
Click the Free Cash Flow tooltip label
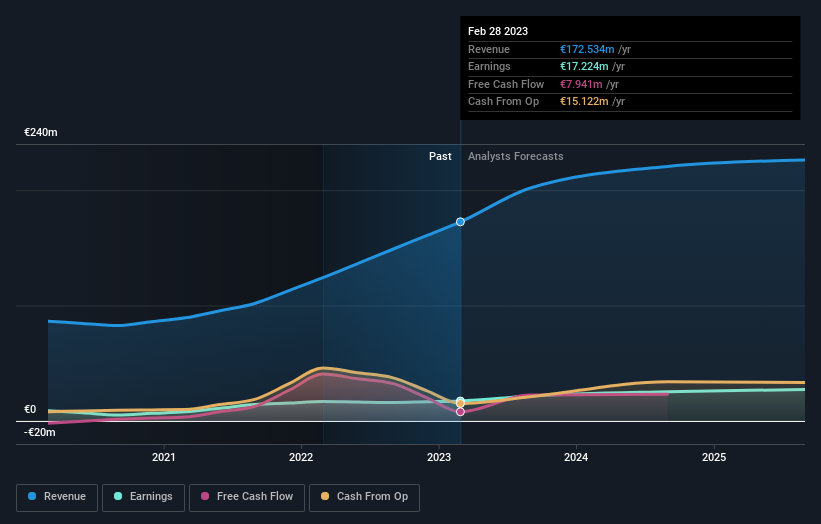[506, 84]
